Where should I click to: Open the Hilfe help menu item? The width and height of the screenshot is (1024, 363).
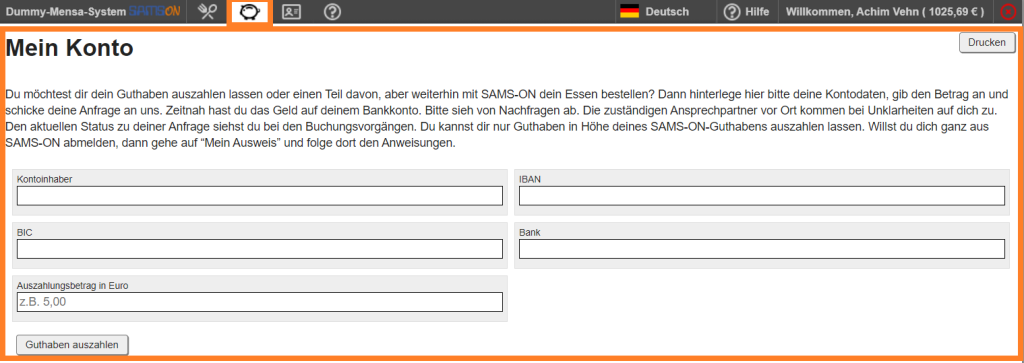[746, 12]
